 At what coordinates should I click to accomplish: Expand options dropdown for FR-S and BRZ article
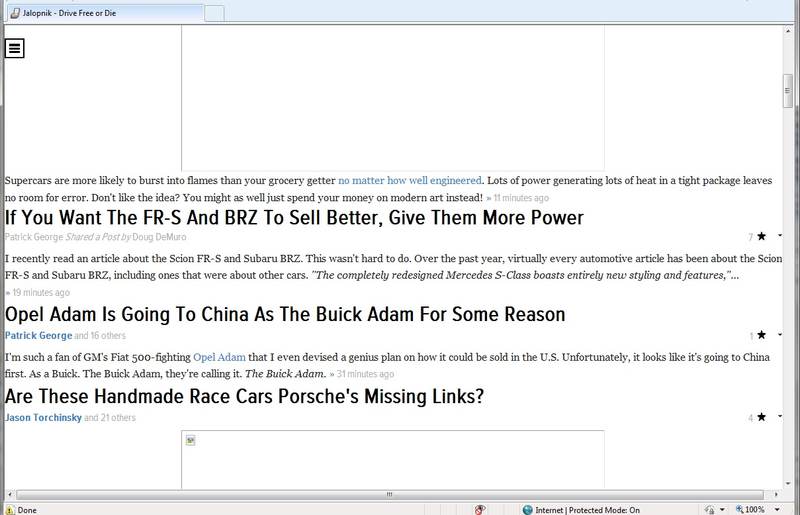[x=780, y=236]
